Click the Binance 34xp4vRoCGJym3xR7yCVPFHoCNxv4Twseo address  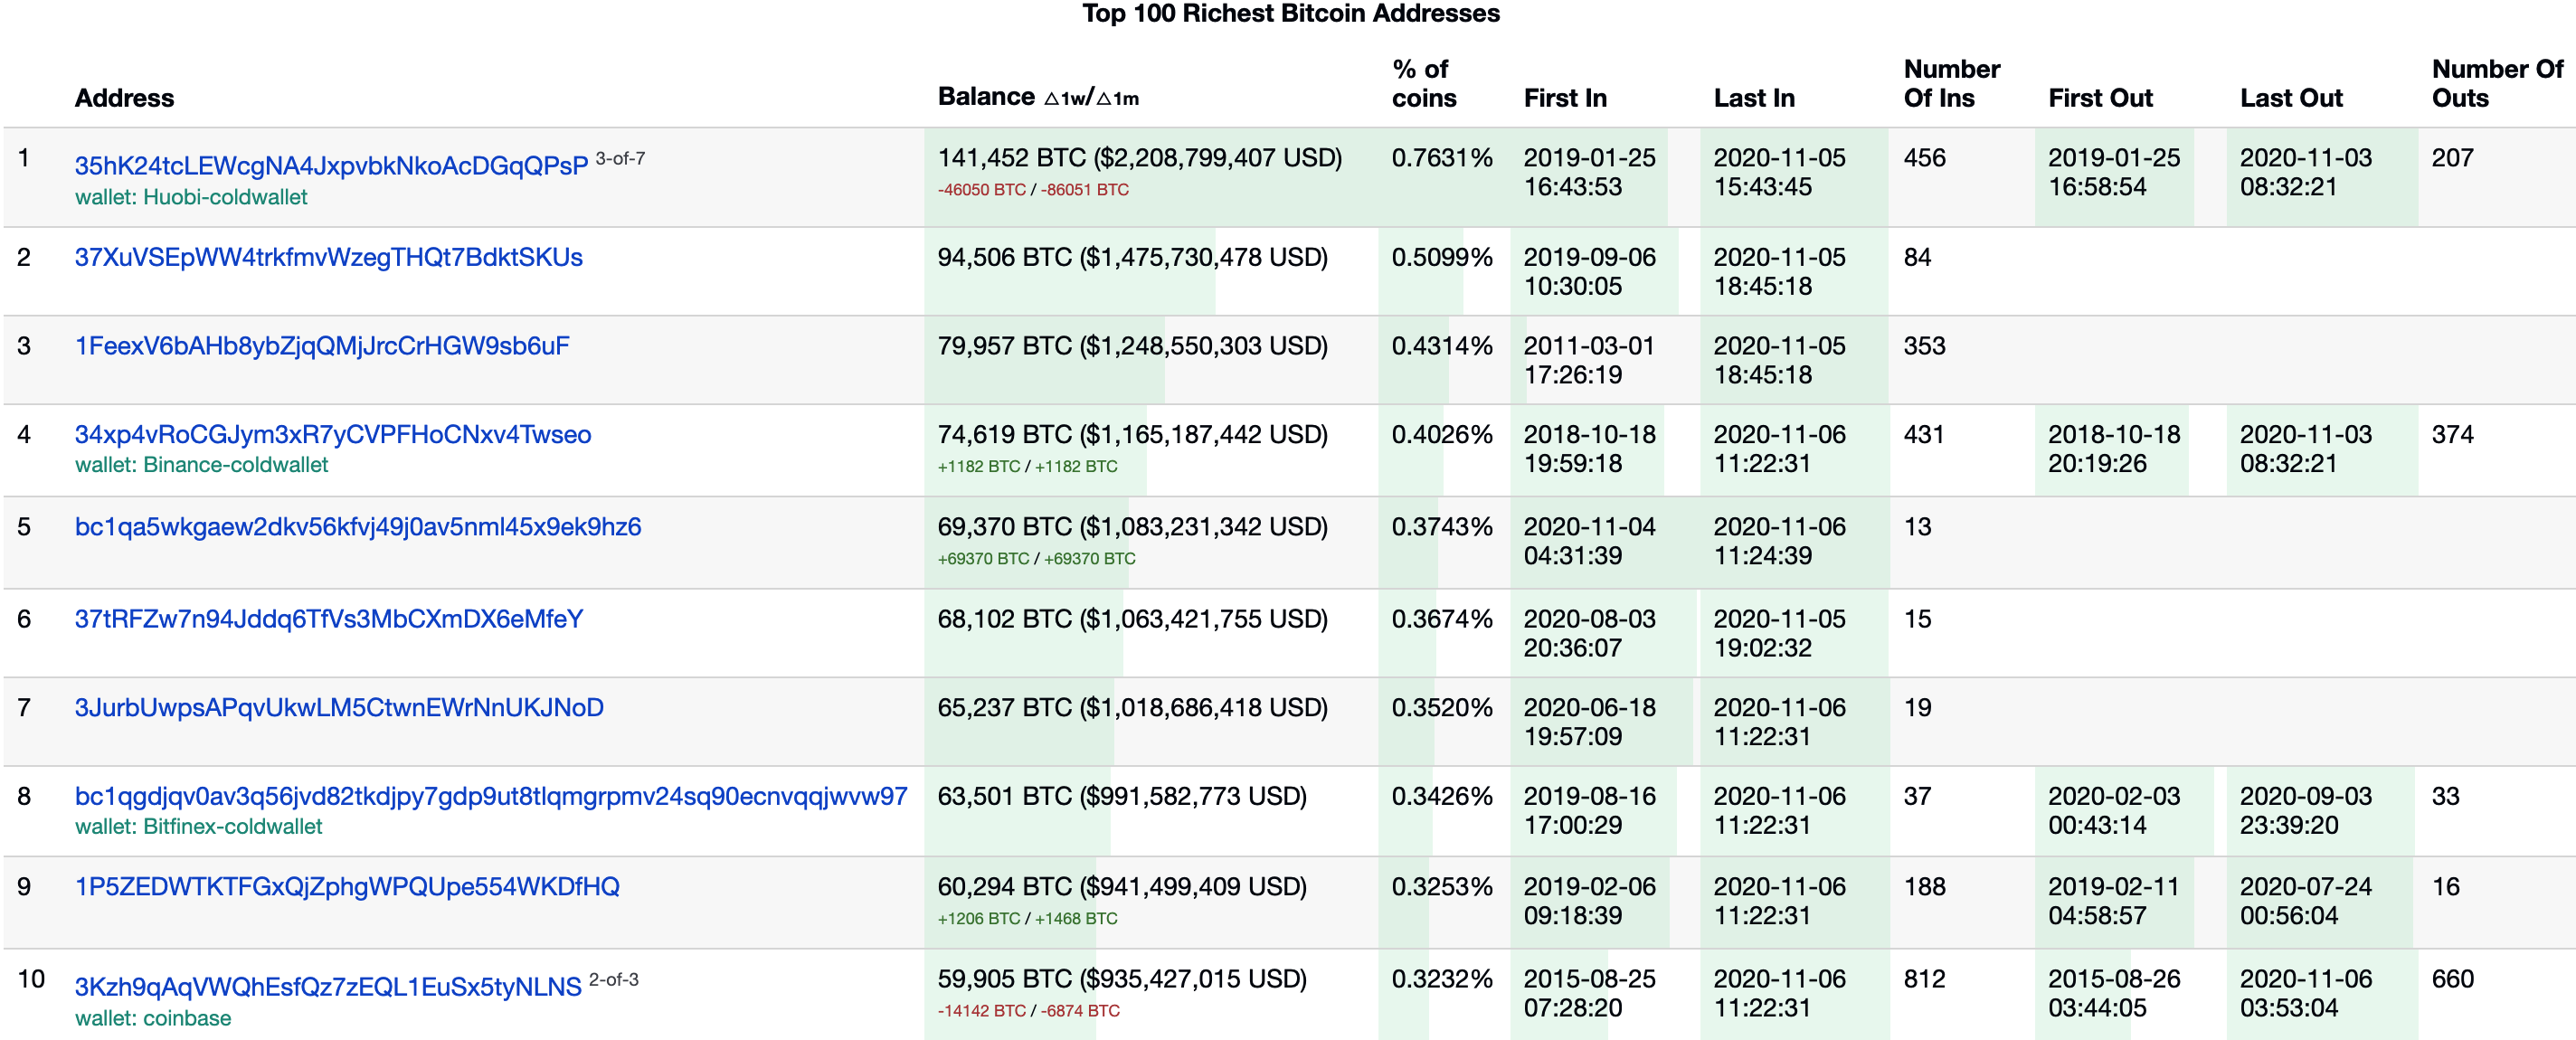tap(333, 435)
